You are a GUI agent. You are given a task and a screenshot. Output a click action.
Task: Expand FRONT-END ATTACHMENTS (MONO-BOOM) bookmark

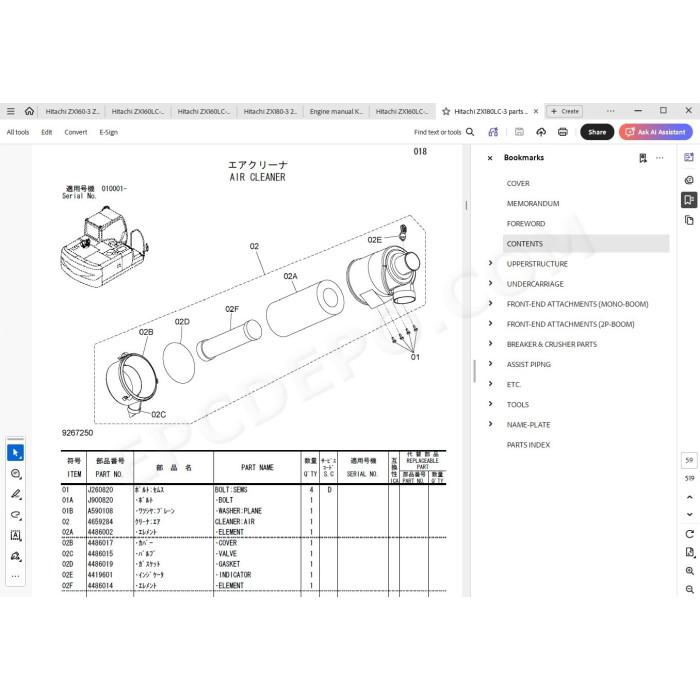tap(491, 303)
